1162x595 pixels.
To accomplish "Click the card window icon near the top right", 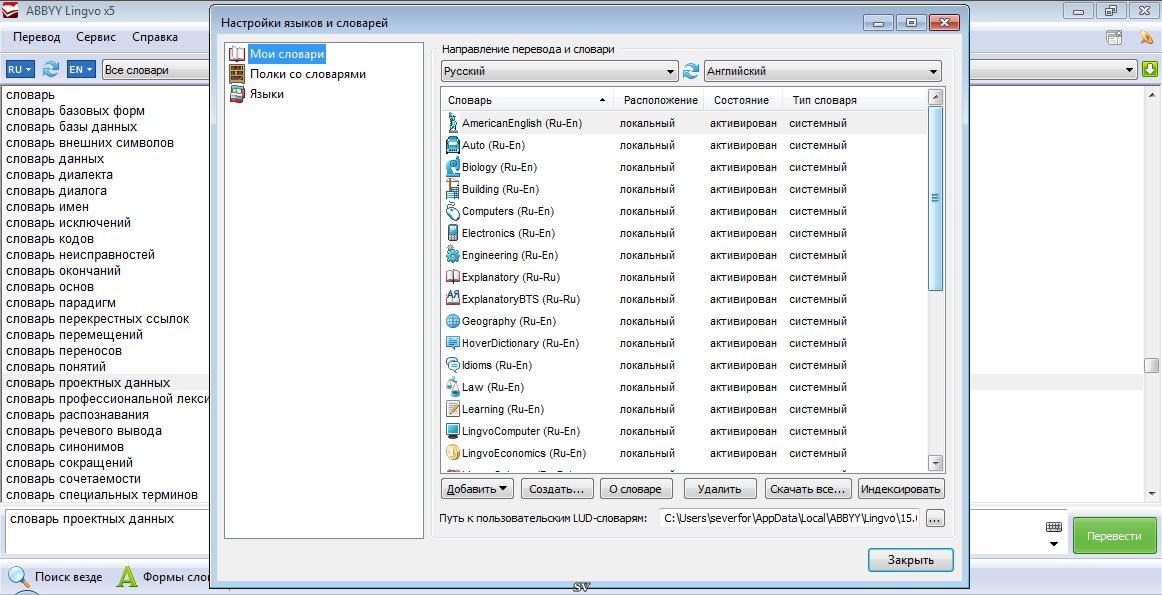I will click(x=1114, y=37).
